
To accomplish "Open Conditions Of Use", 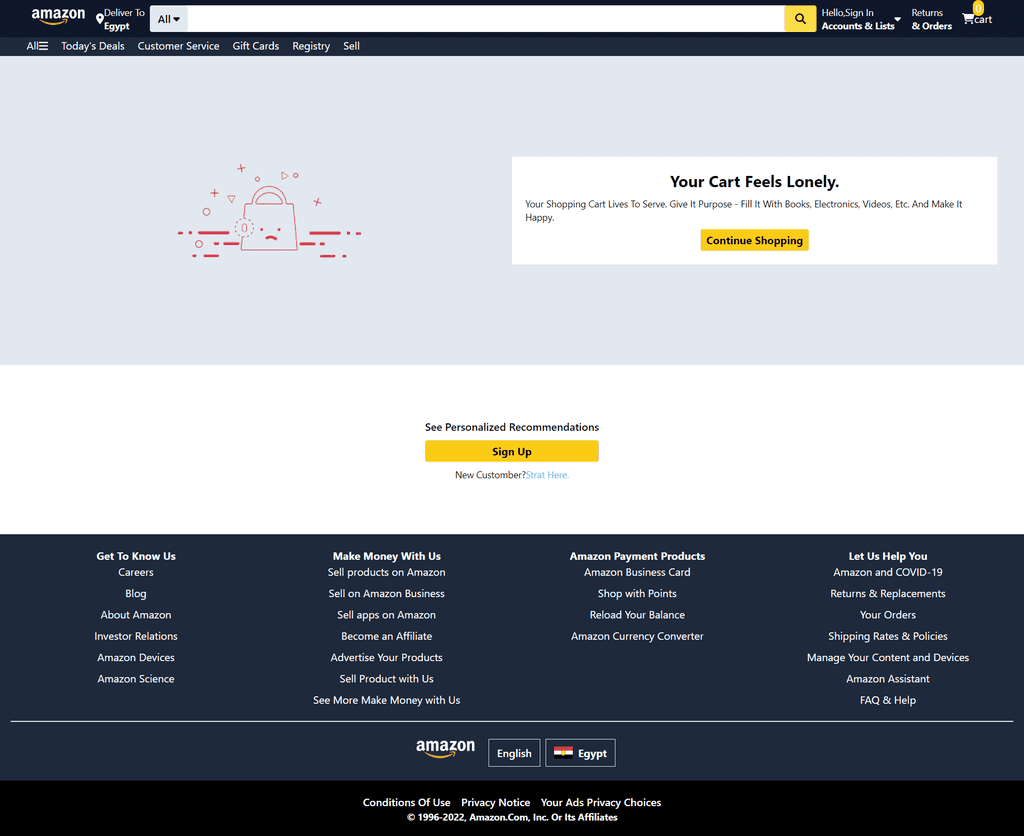I will click(x=406, y=802).
